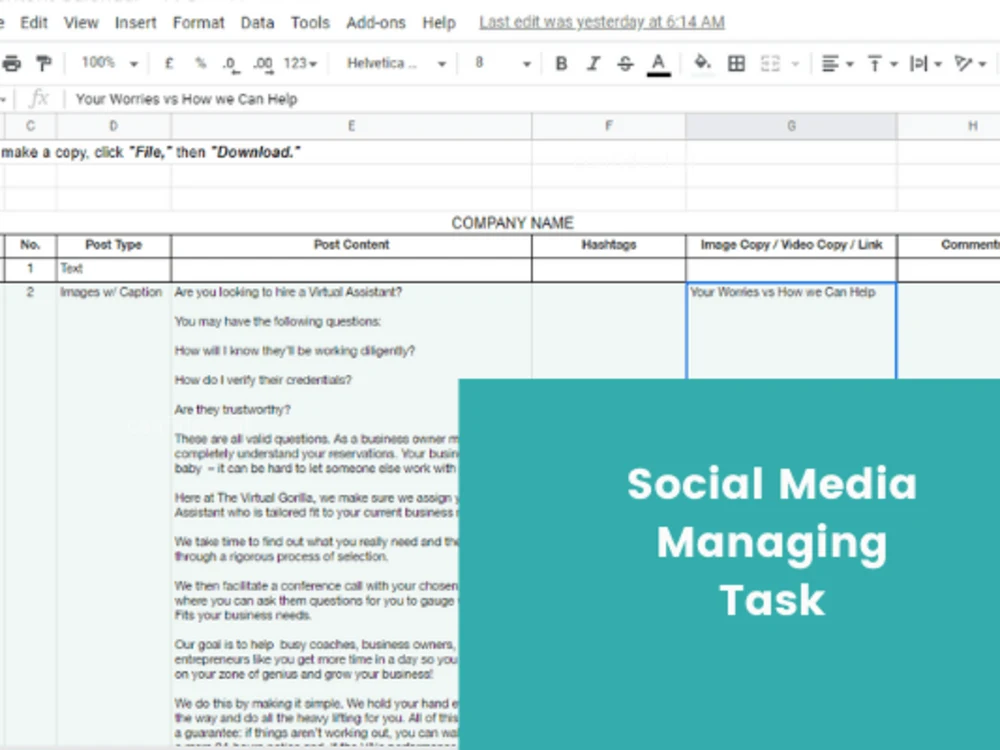Screen dimensions: 1000x750
Task: Open the last edit history link
Action: coord(602,22)
